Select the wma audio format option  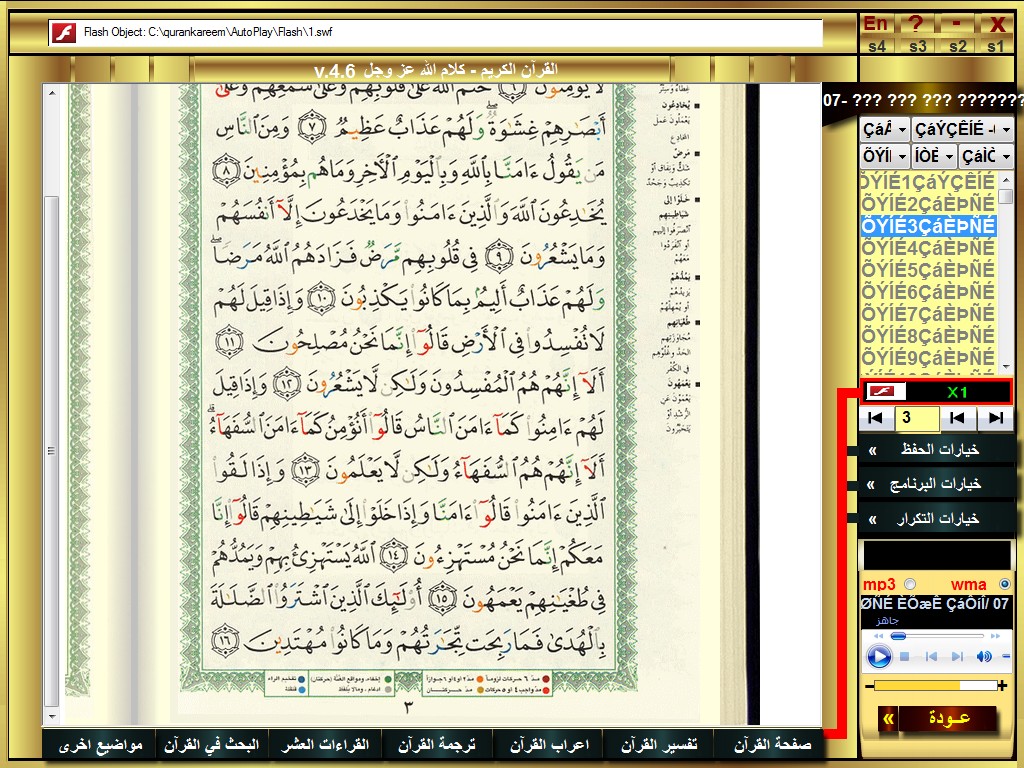[x=1005, y=584]
